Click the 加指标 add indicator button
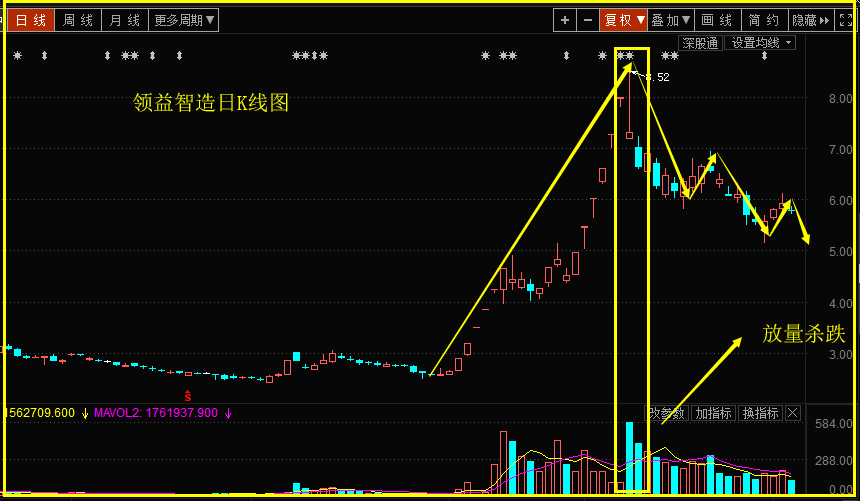 [713, 413]
